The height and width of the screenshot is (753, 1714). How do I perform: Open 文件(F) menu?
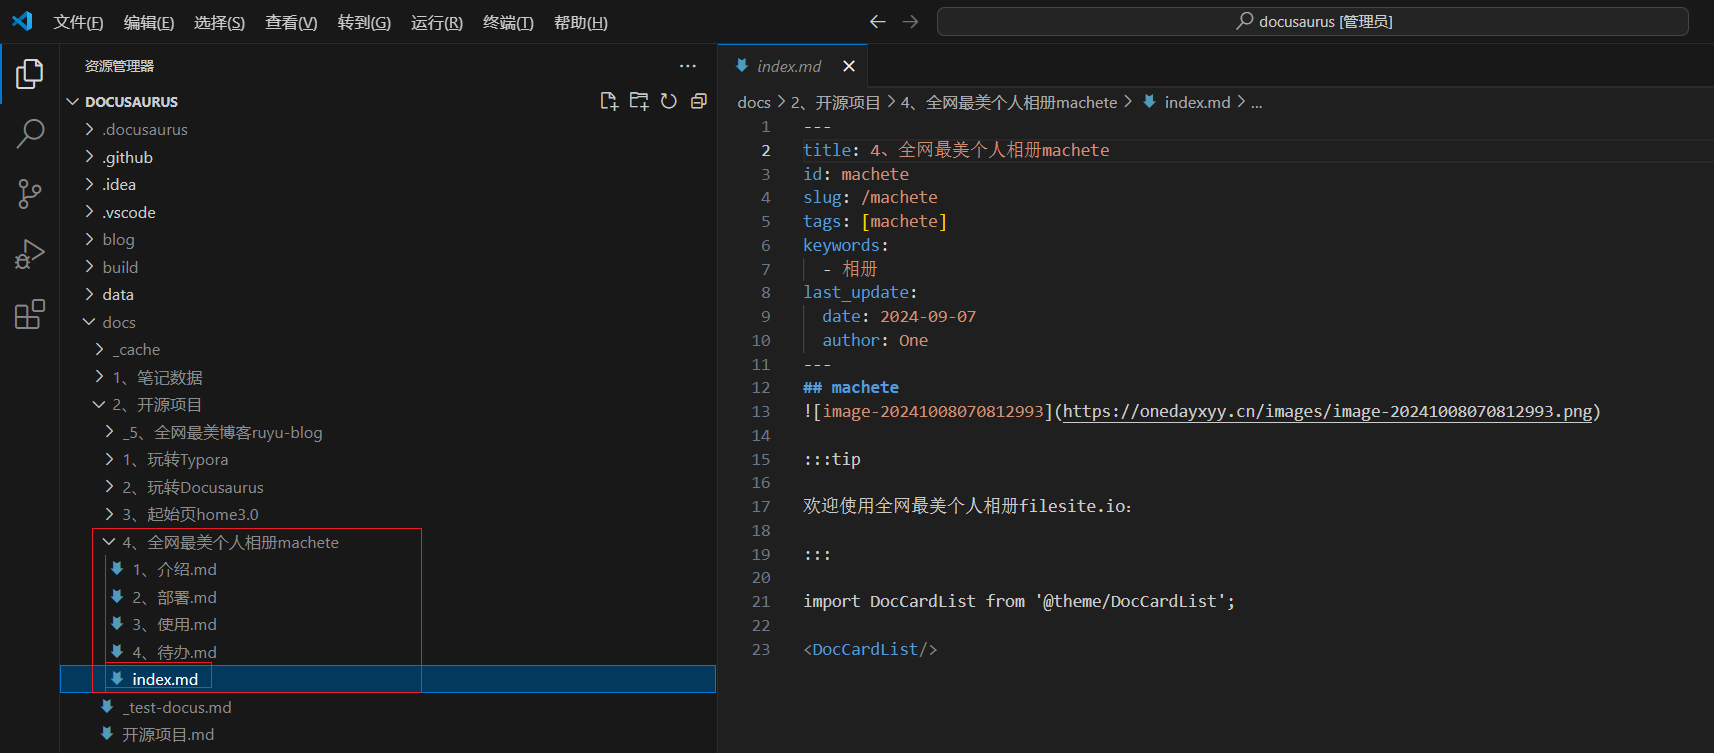[78, 22]
